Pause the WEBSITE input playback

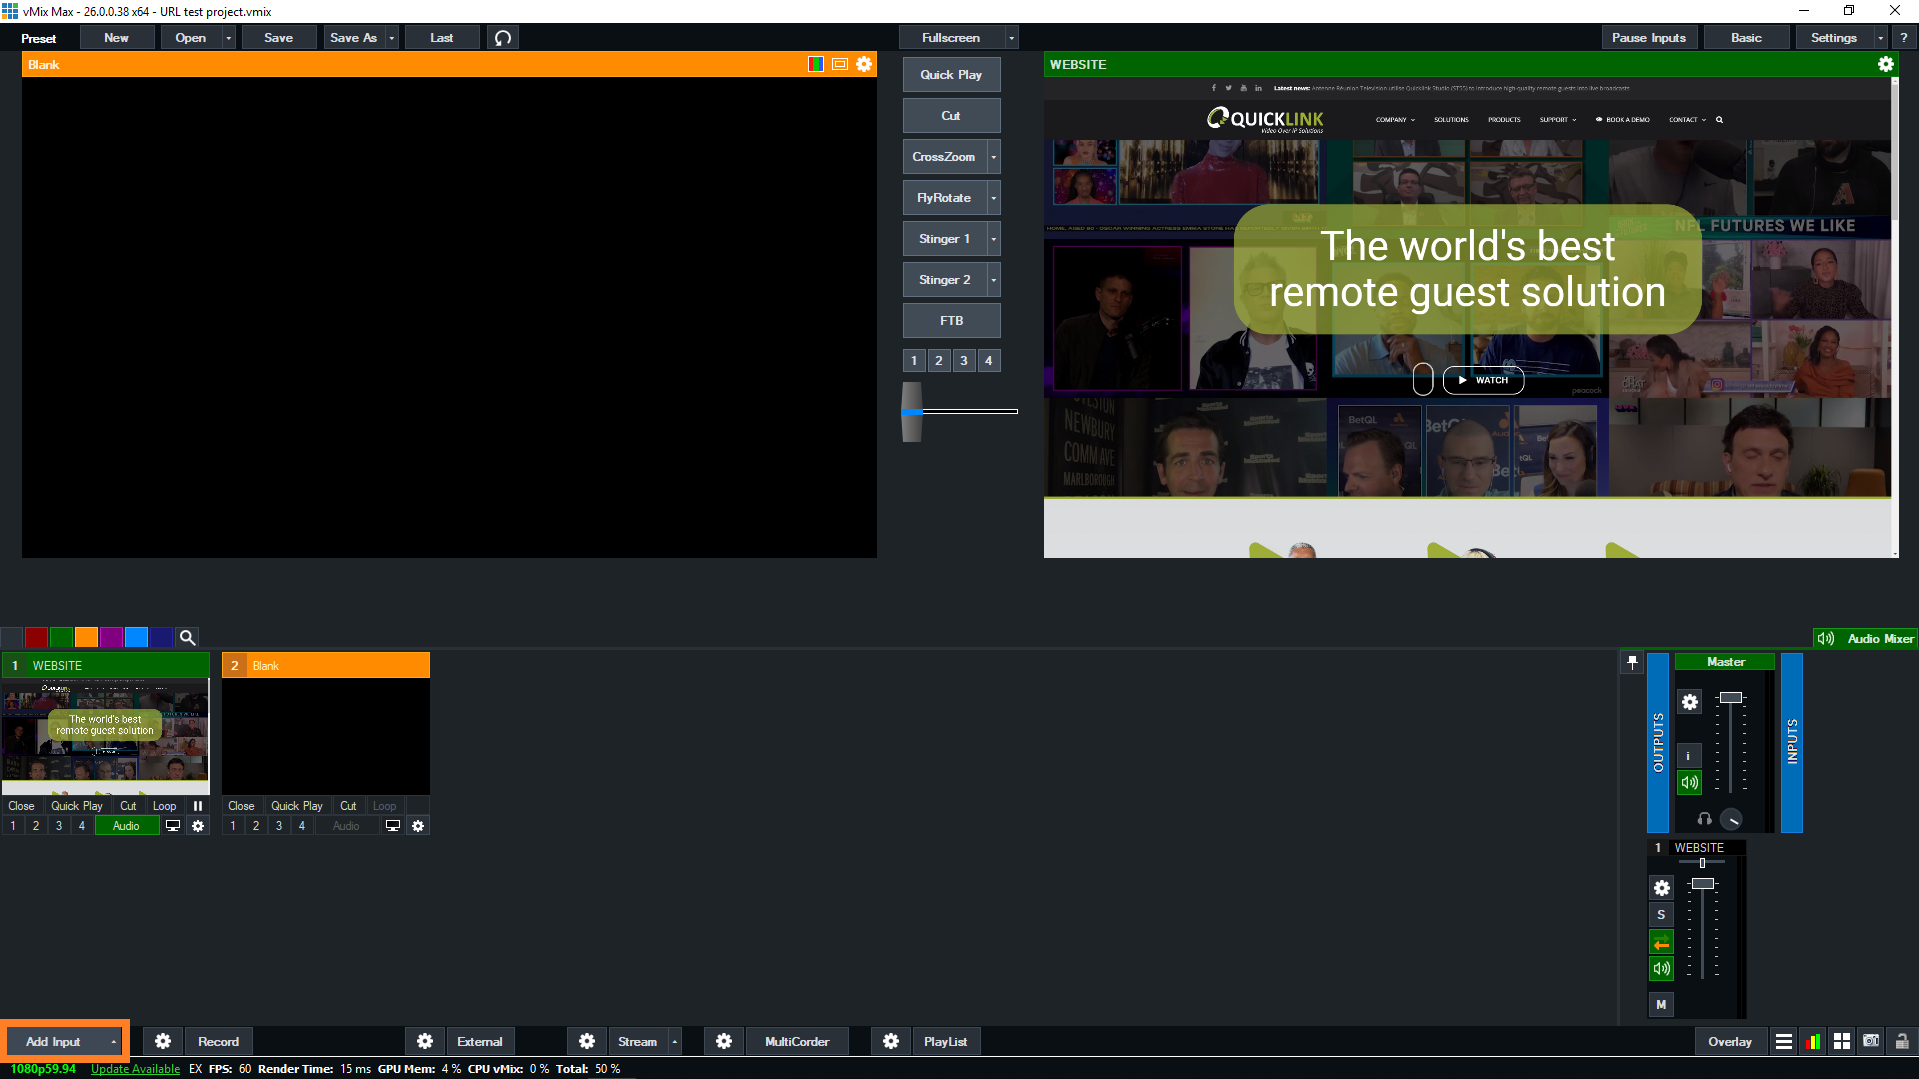(x=198, y=806)
